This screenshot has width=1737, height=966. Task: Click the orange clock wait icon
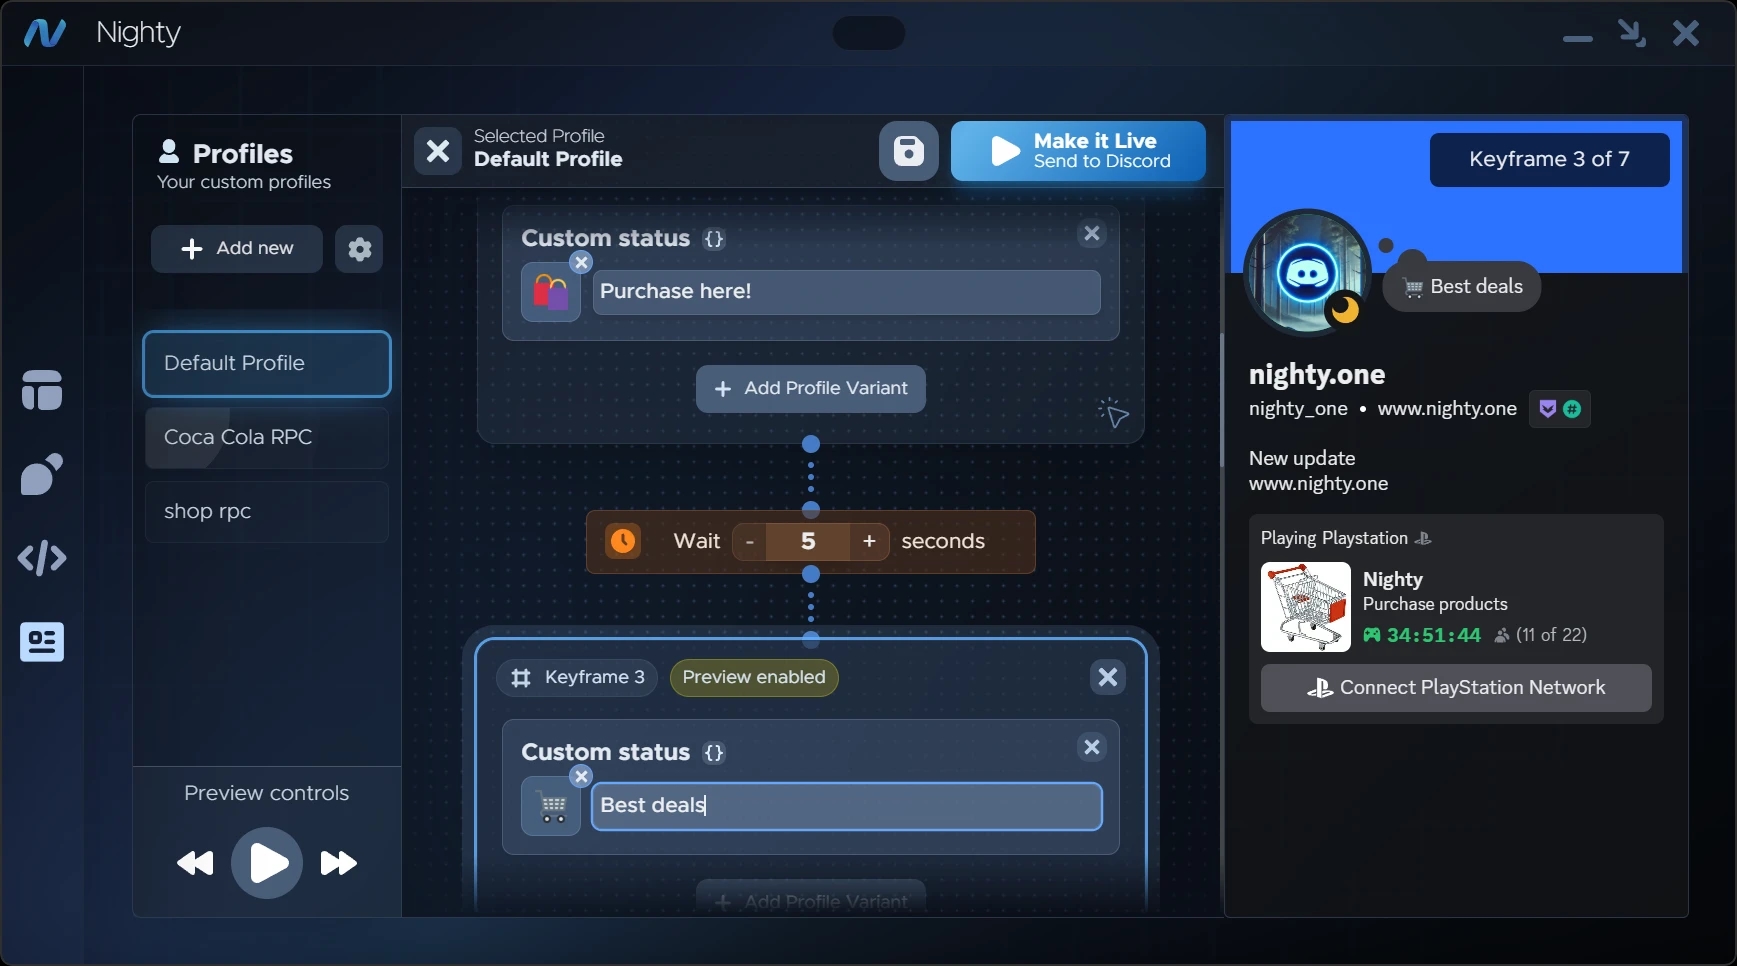(x=623, y=542)
